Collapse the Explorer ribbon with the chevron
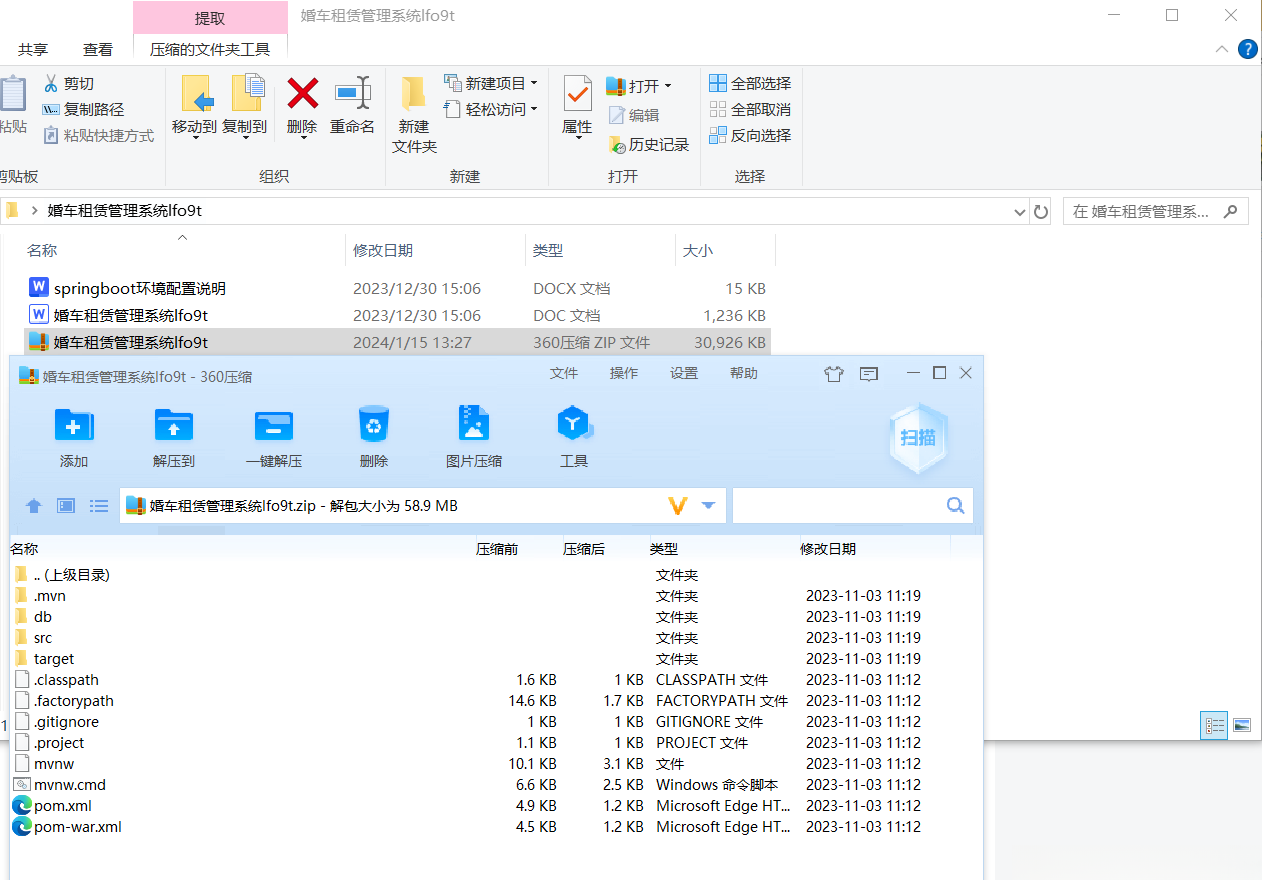The height and width of the screenshot is (880, 1262). pos(1222,49)
